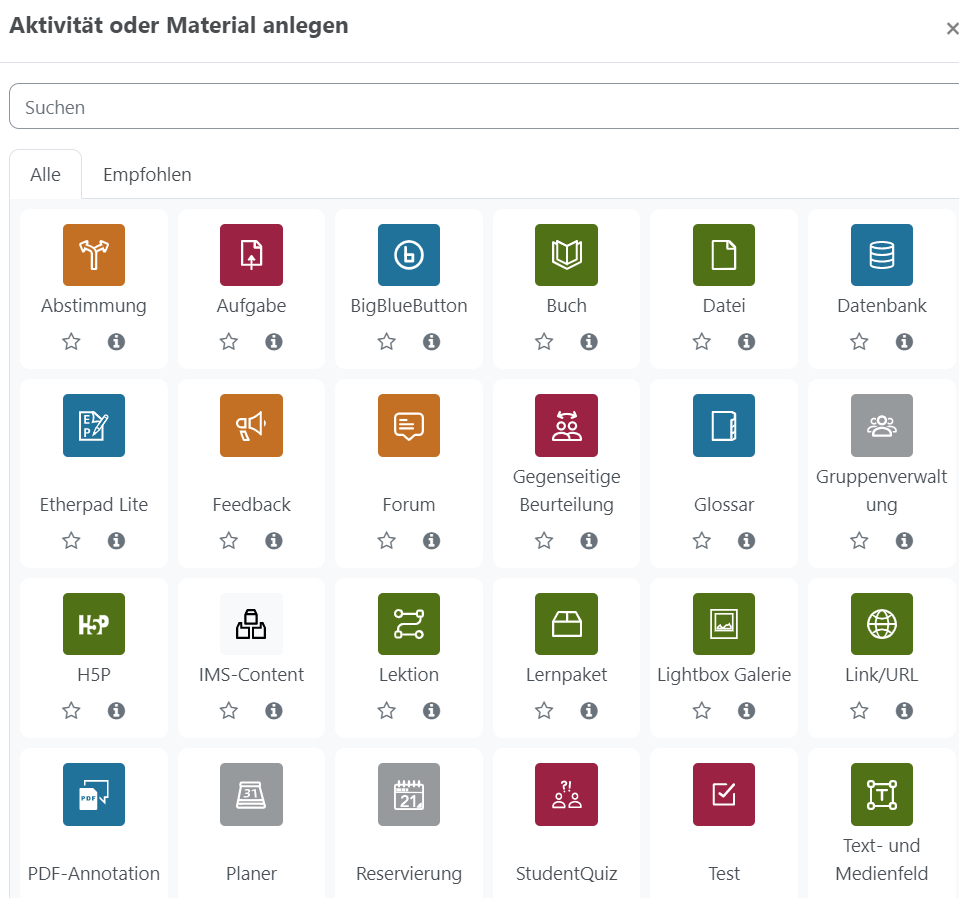Expand information about Lektion
Image resolution: width=959 pixels, height=898 pixels.
click(x=431, y=711)
